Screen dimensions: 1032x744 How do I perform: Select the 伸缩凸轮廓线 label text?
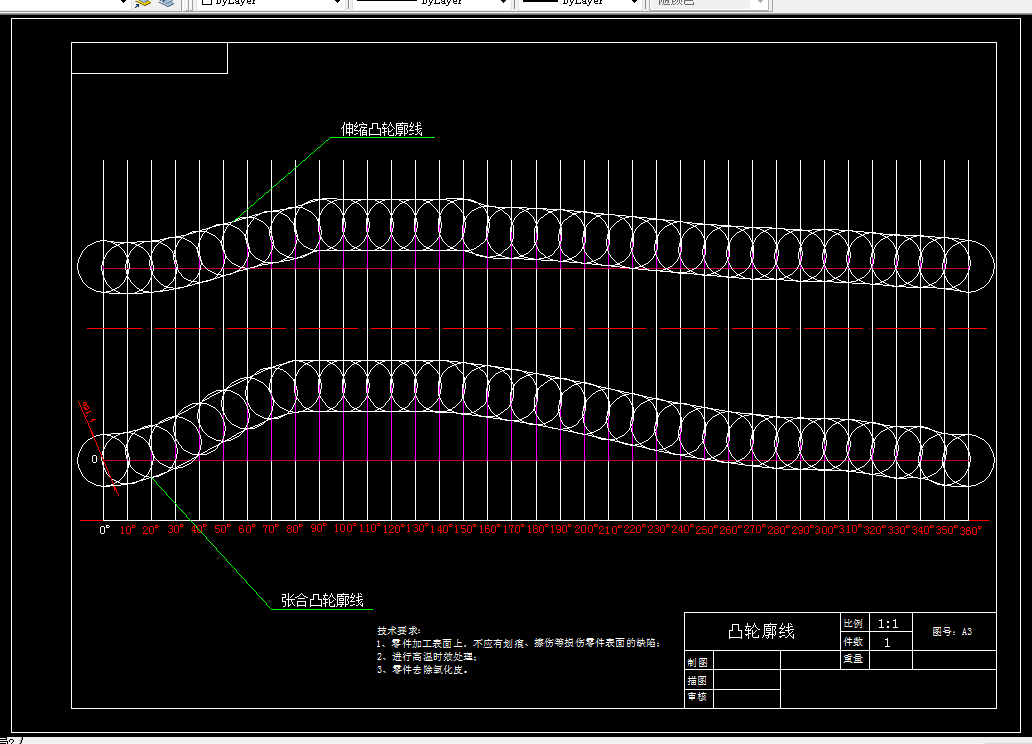(382, 129)
